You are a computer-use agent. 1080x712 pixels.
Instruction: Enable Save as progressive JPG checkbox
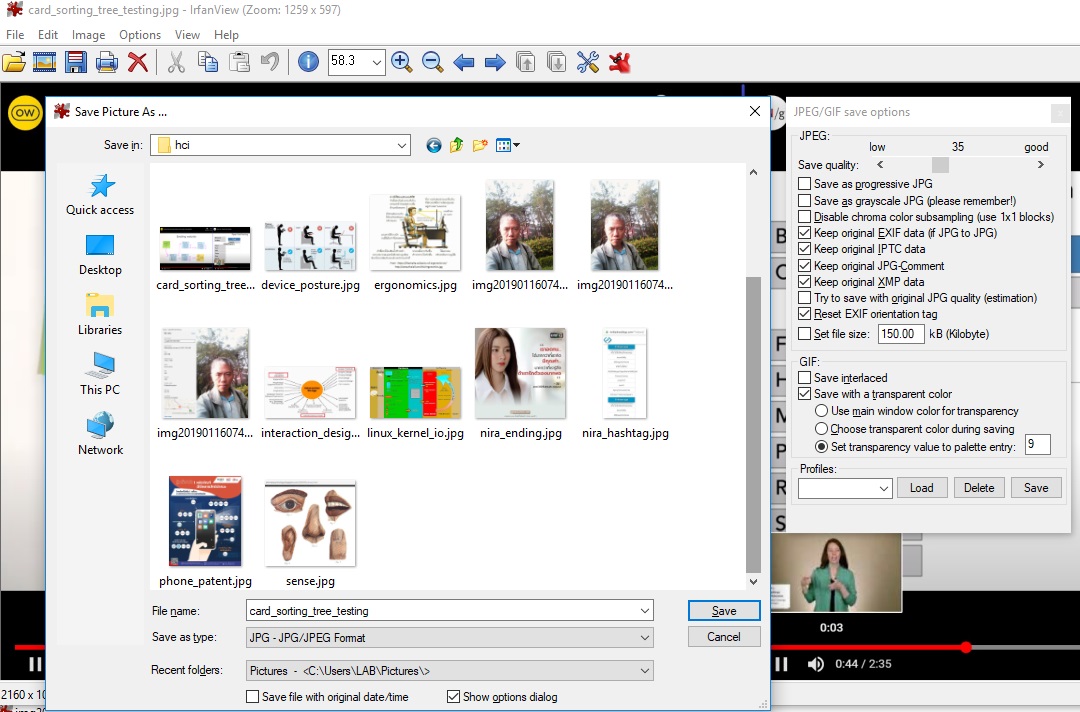(x=804, y=184)
